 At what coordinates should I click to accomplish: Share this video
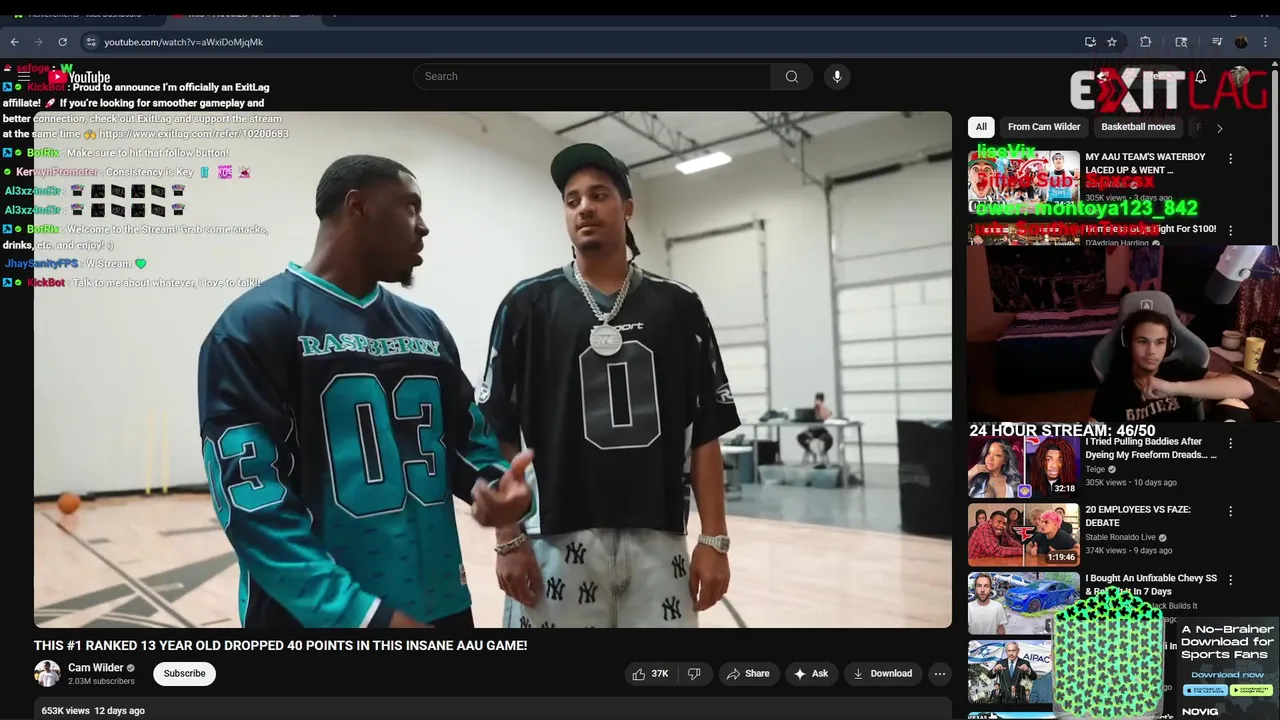tap(748, 674)
